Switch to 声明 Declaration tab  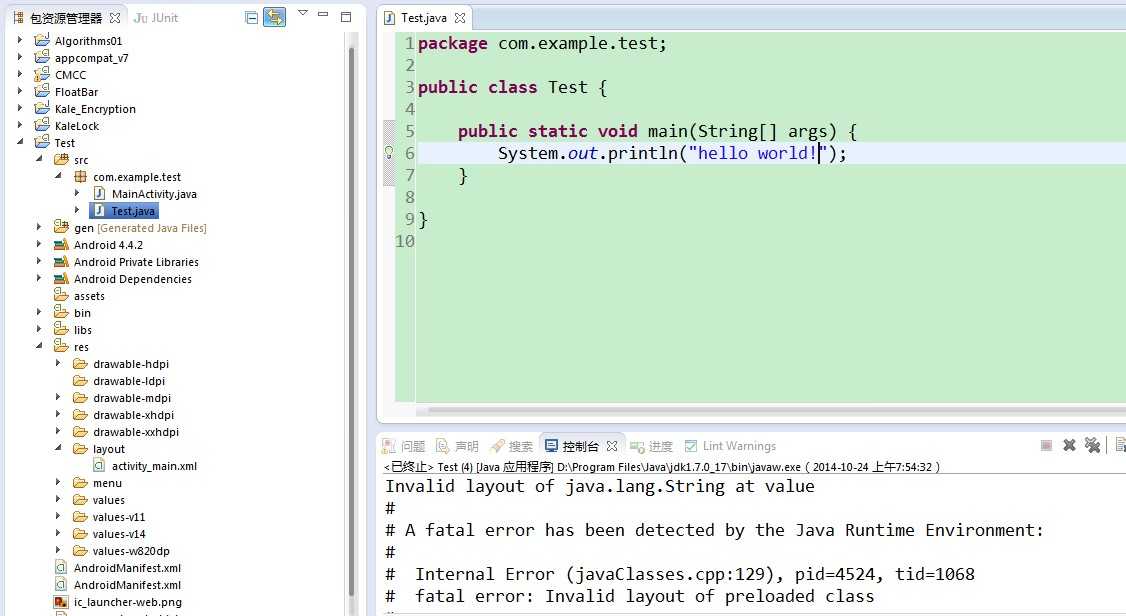pos(457,446)
